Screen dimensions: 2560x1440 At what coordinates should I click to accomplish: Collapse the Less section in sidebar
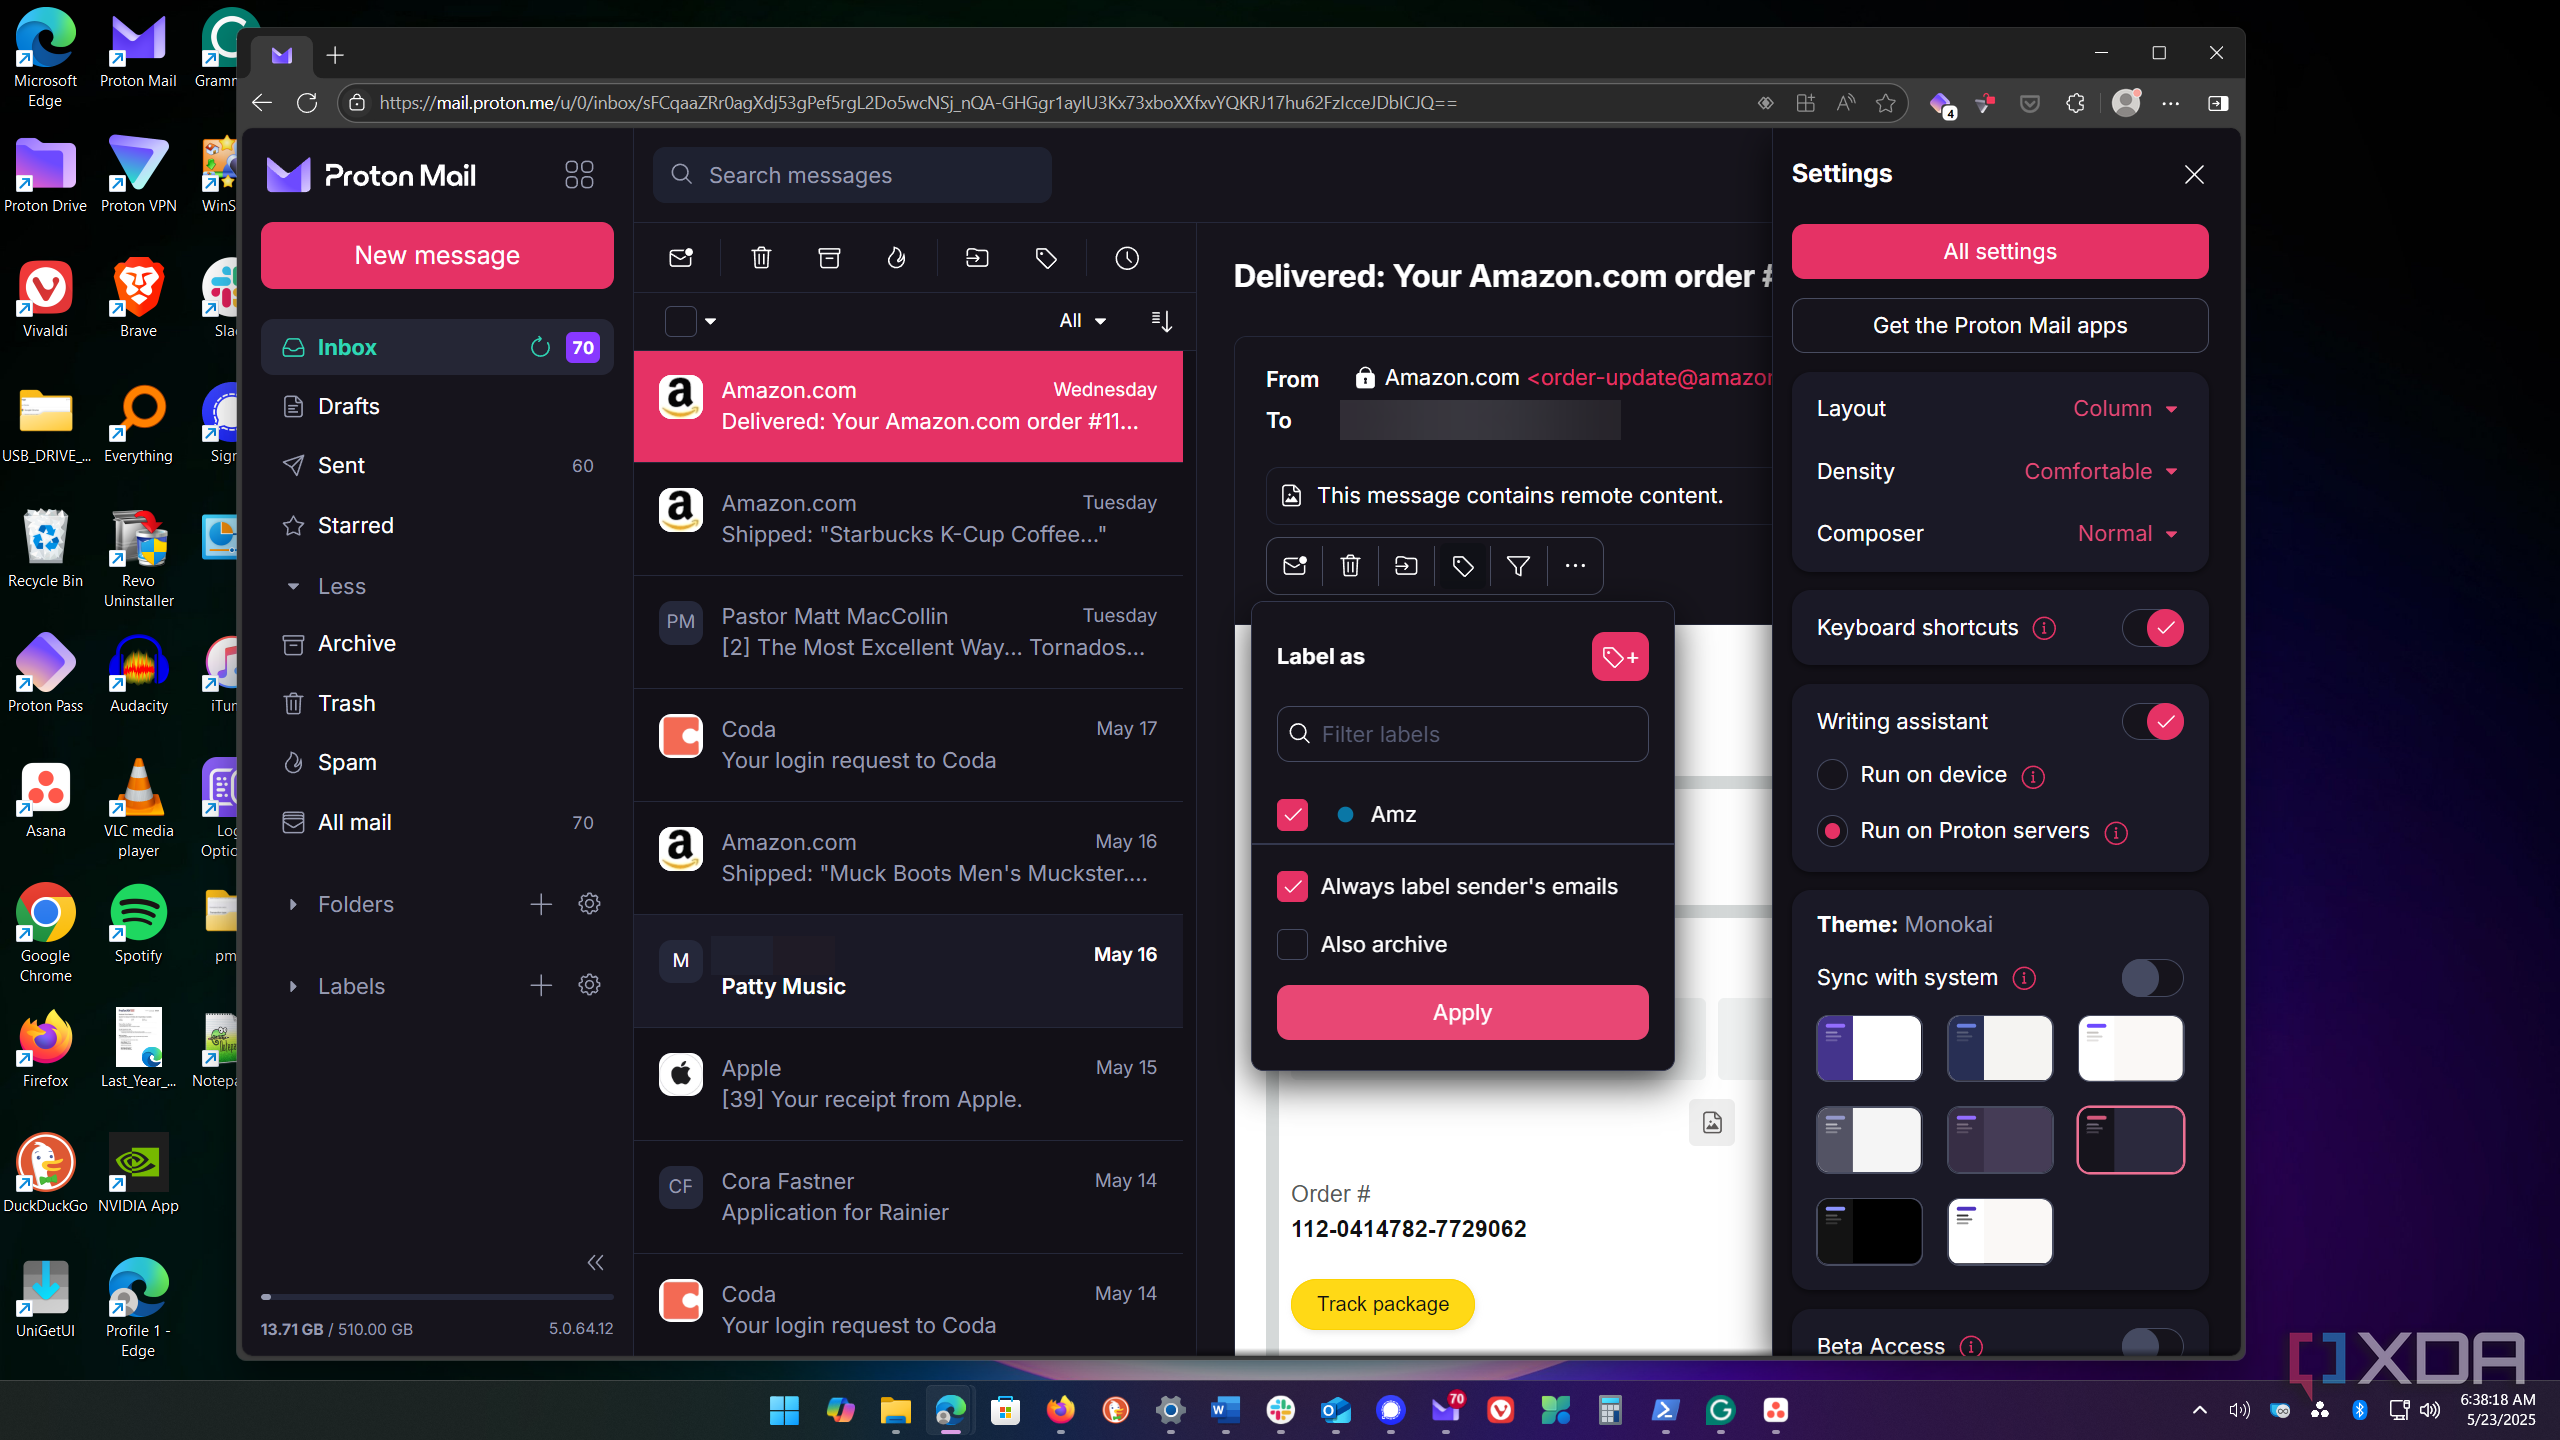tap(326, 587)
